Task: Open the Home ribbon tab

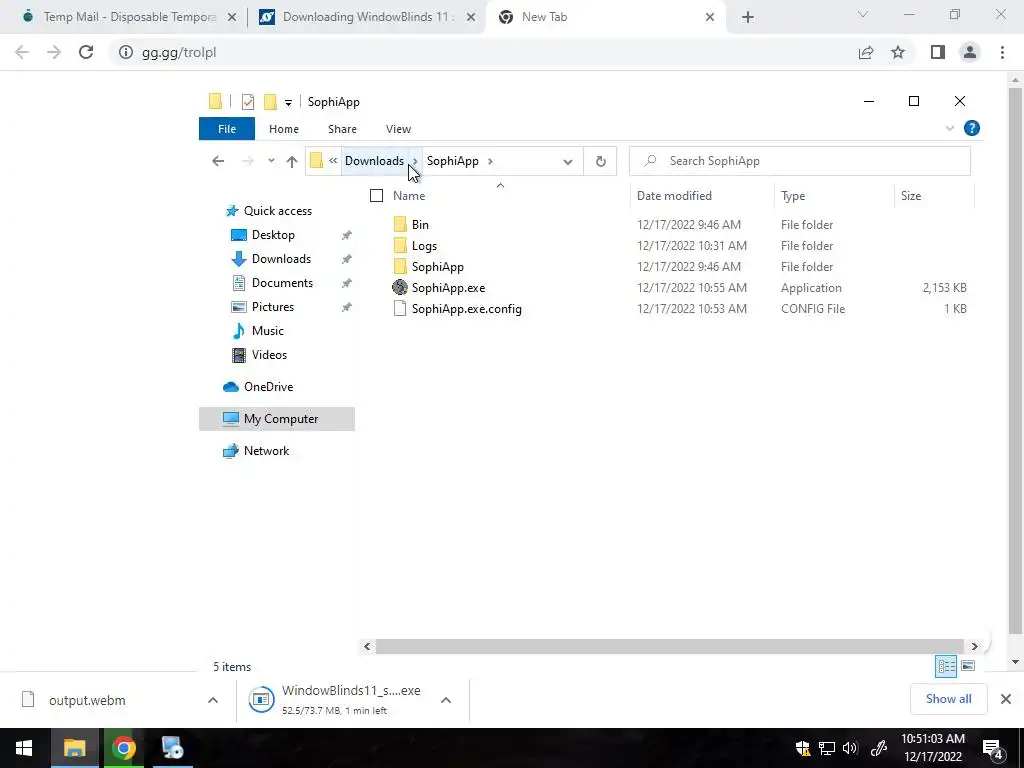Action: (283, 129)
